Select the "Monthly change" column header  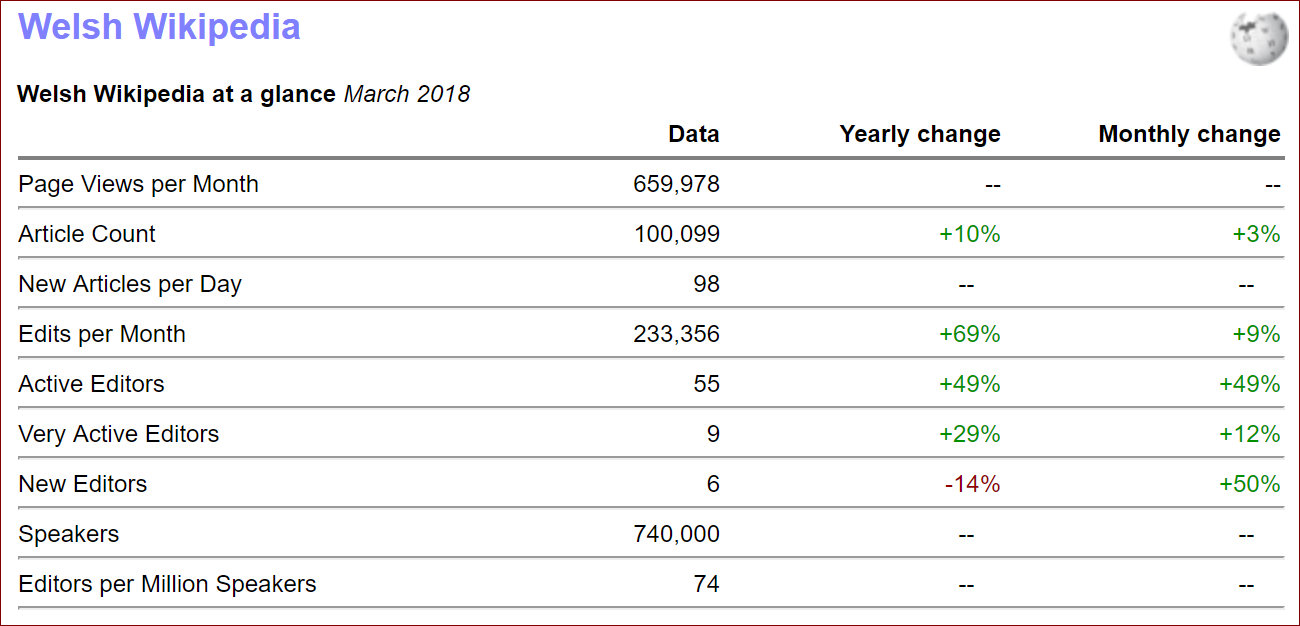point(1189,134)
